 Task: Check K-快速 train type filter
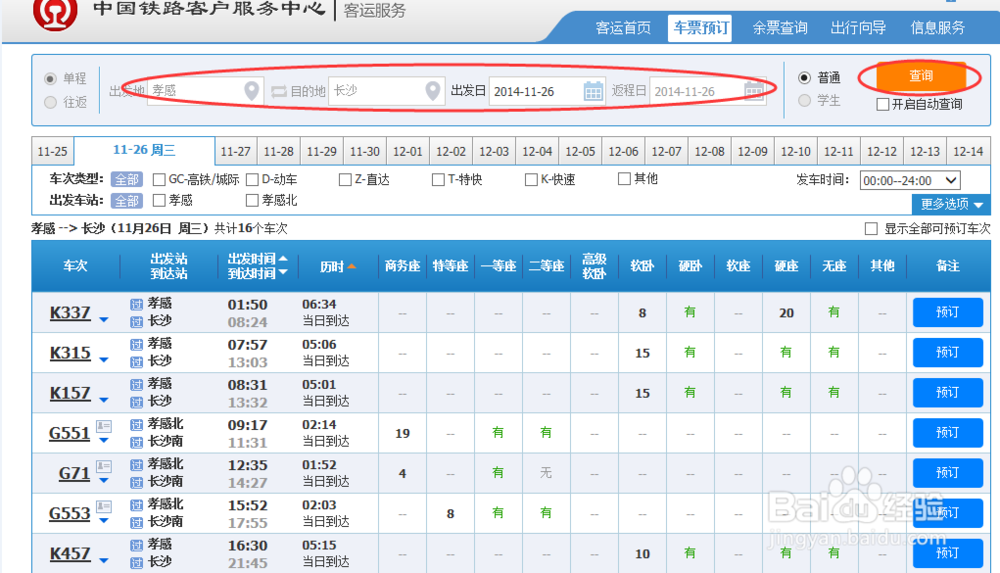pos(531,180)
